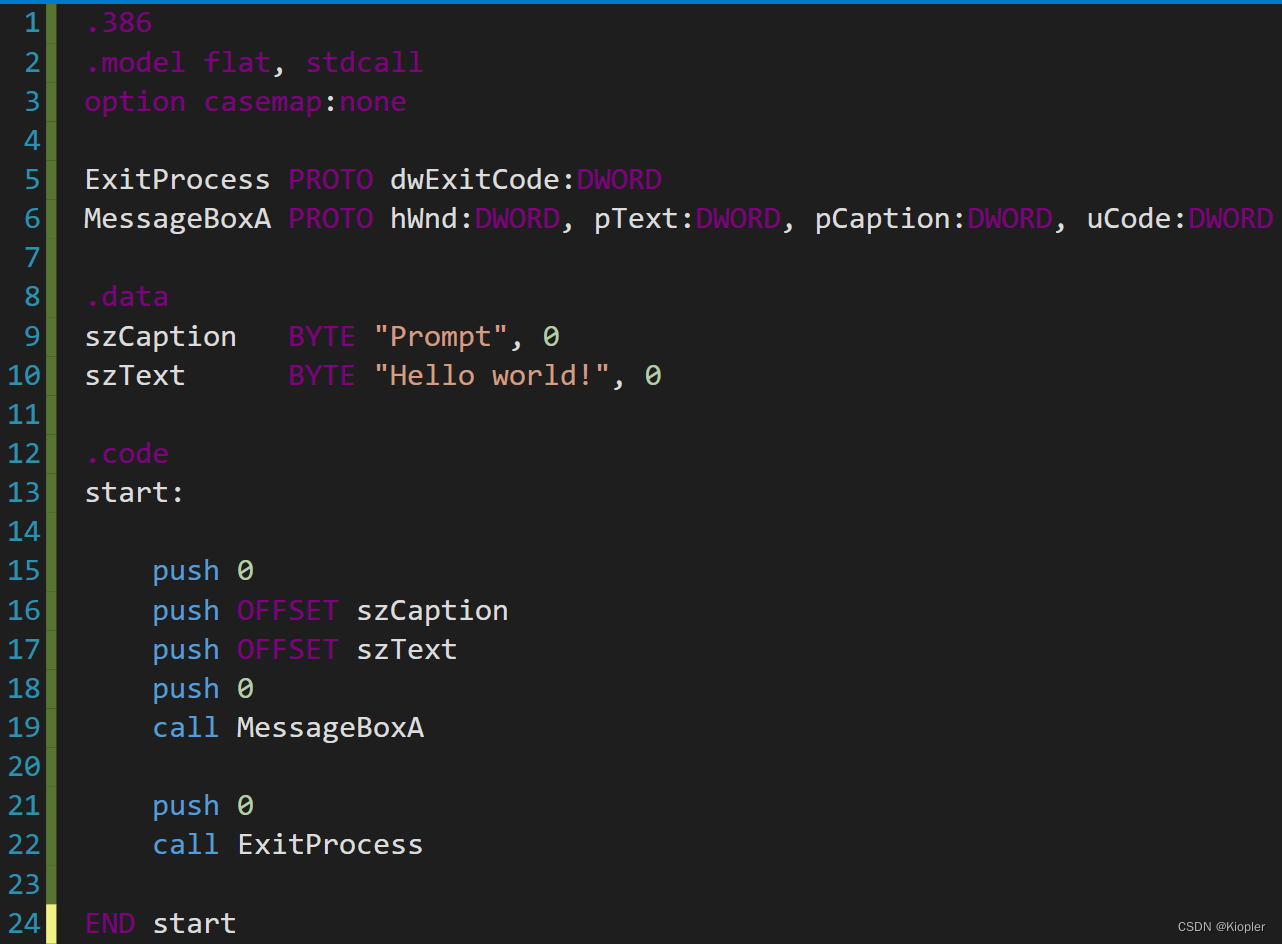Viewport: 1282px width, 944px height.
Task: Click szCaption on the push OFFSET line
Action: (432, 610)
